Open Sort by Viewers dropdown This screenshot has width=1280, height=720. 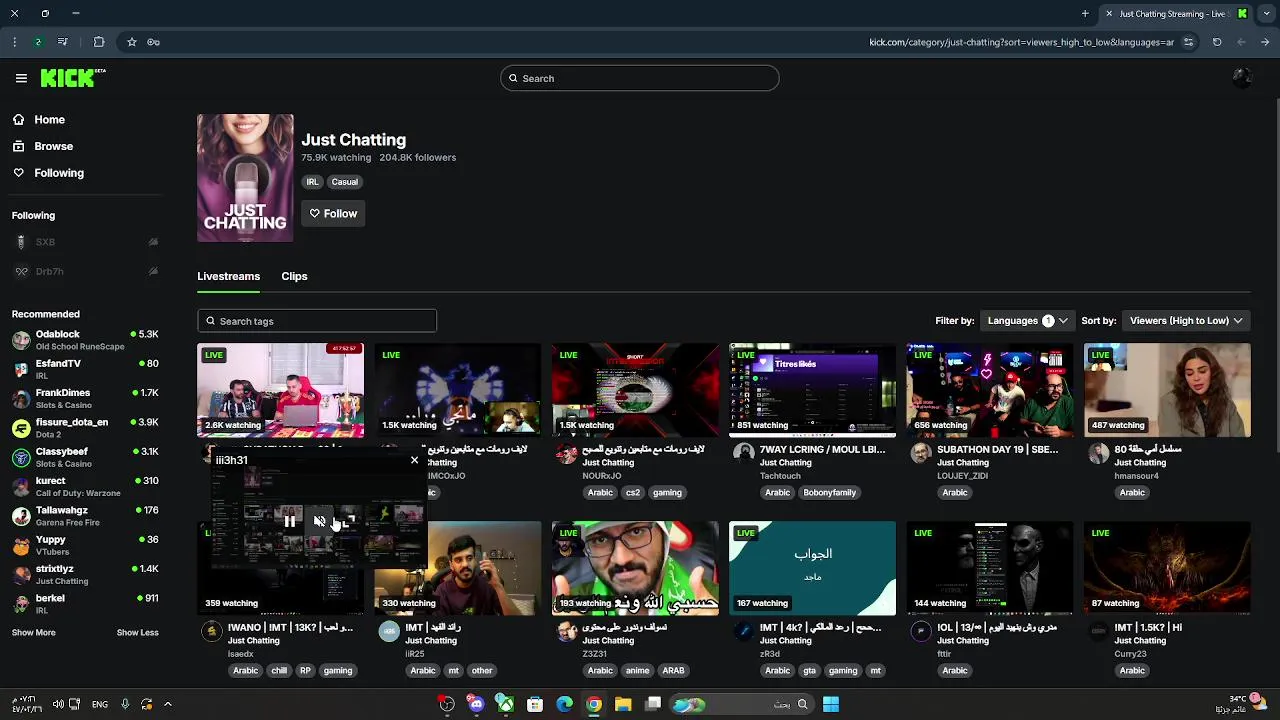(x=1186, y=321)
